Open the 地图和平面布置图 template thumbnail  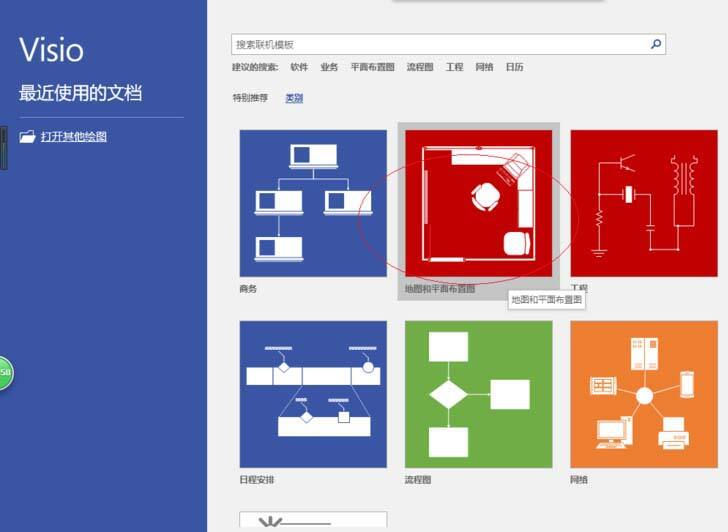pos(479,203)
